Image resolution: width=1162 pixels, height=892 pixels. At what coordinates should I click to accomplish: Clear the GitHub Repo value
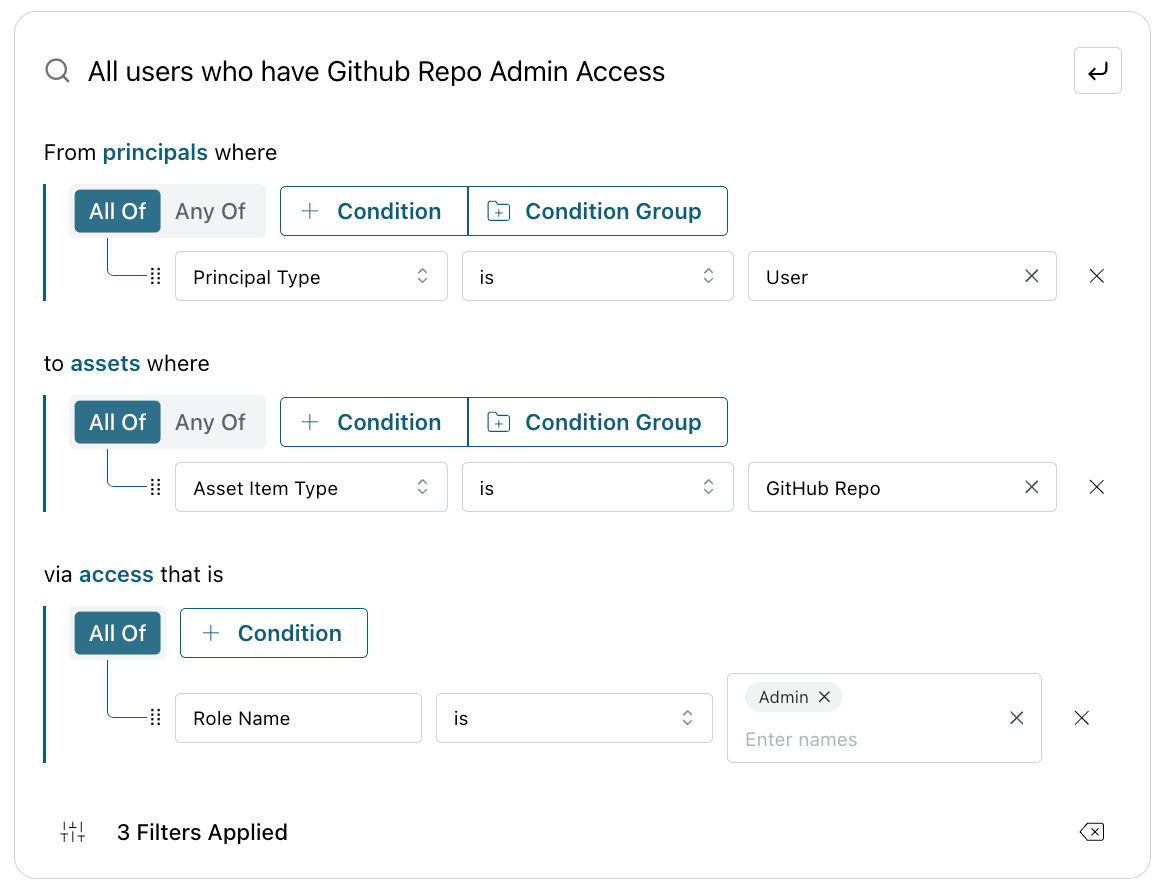(1031, 487)
